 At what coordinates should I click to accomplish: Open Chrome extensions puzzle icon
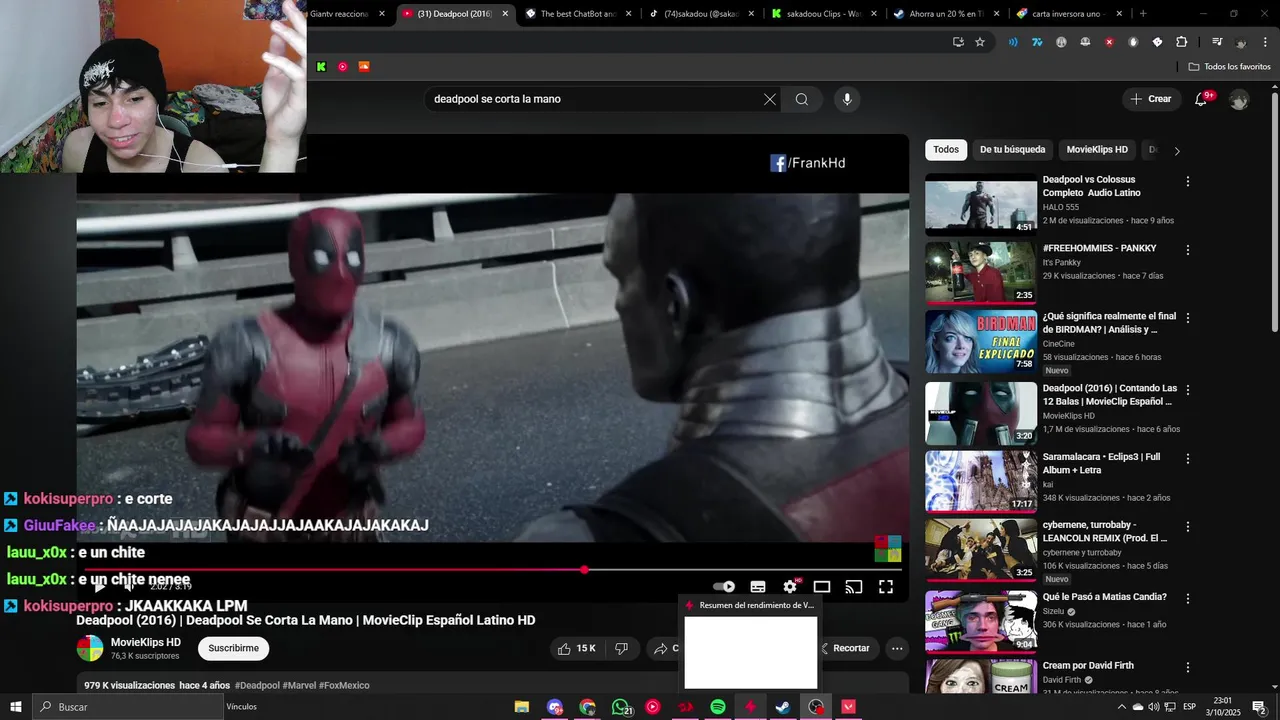1182,42
